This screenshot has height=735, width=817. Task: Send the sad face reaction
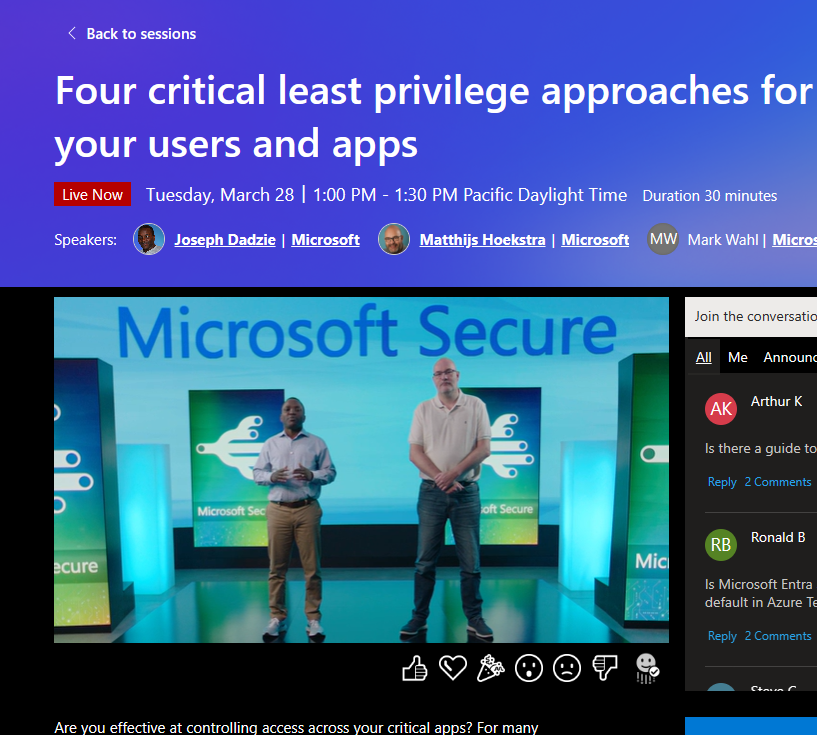(x=567, y=668)
